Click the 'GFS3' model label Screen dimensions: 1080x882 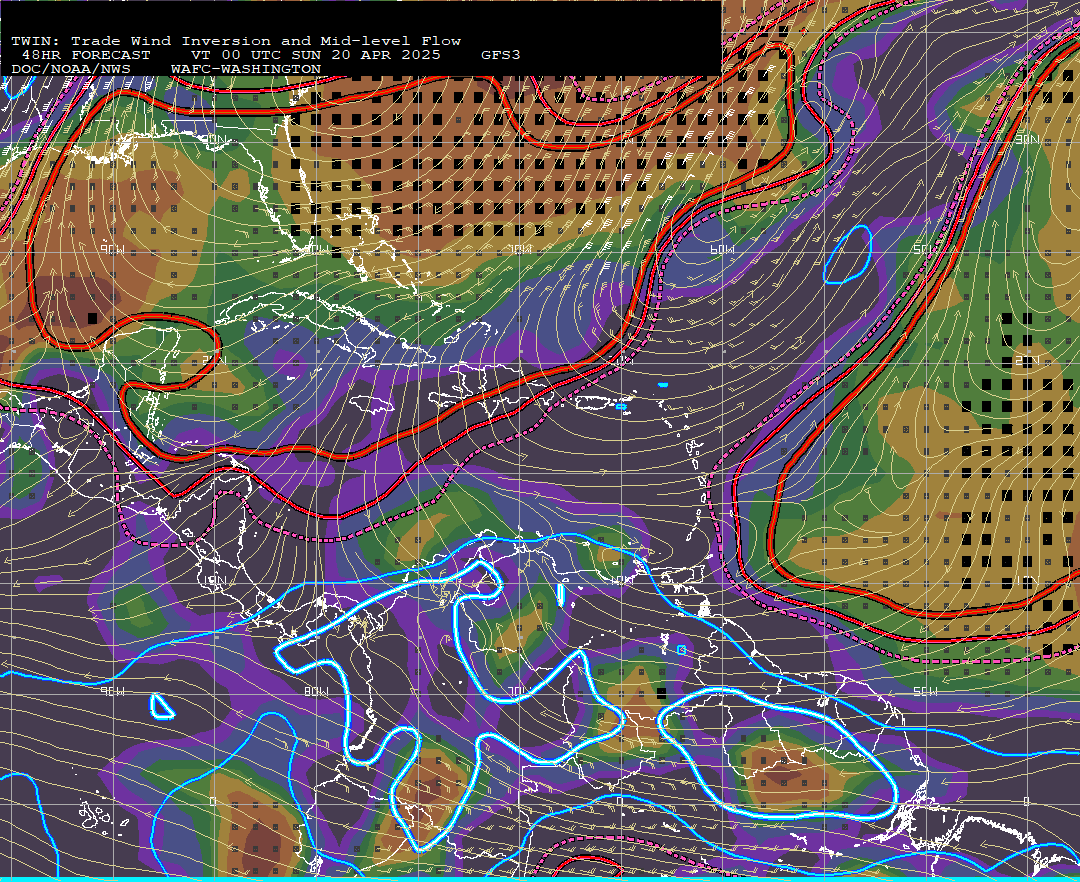[501, 55]
